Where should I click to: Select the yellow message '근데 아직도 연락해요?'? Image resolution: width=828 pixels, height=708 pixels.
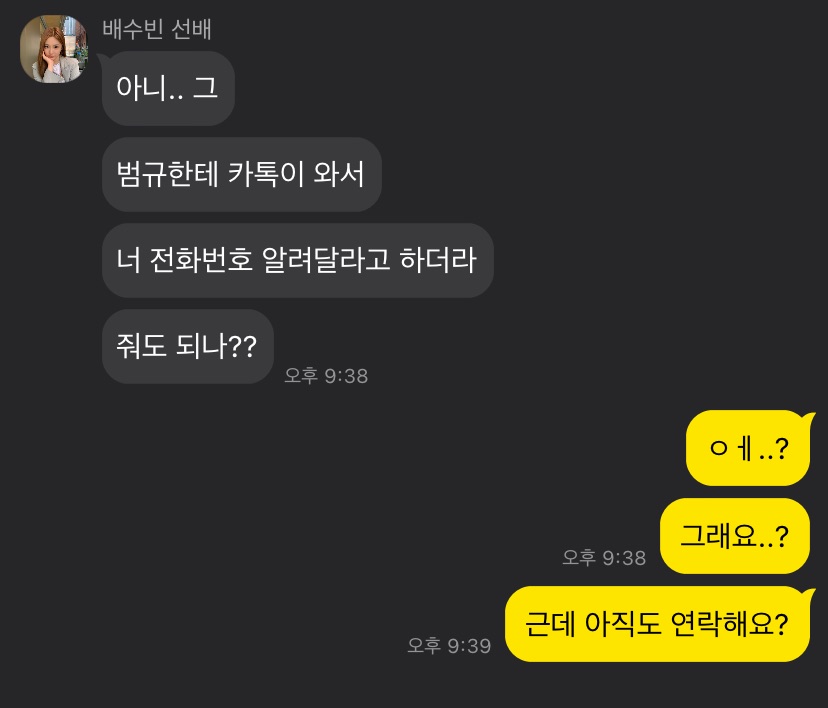[657, 624]
